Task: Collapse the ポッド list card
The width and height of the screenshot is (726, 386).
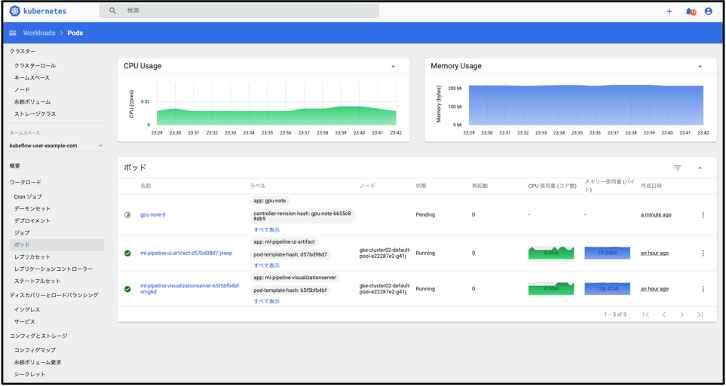Action: point(700,168)
